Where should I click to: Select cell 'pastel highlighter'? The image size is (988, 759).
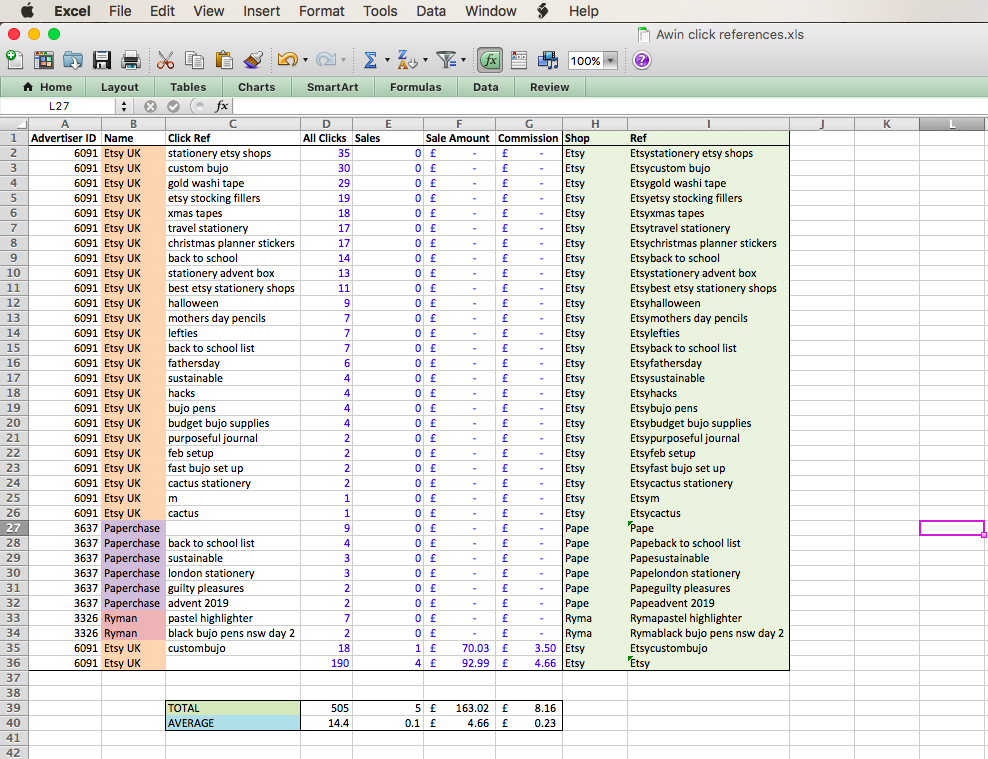[x=233, y=618]
